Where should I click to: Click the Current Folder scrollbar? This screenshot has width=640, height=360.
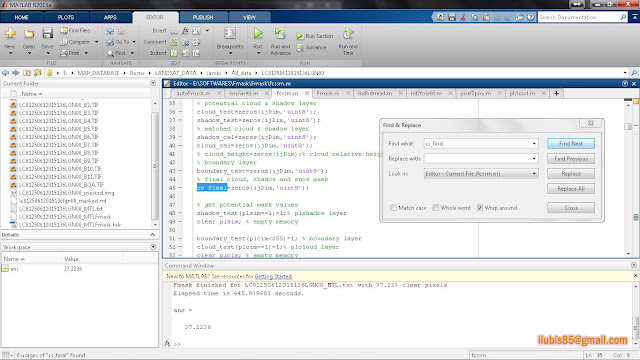coord(154,163)
